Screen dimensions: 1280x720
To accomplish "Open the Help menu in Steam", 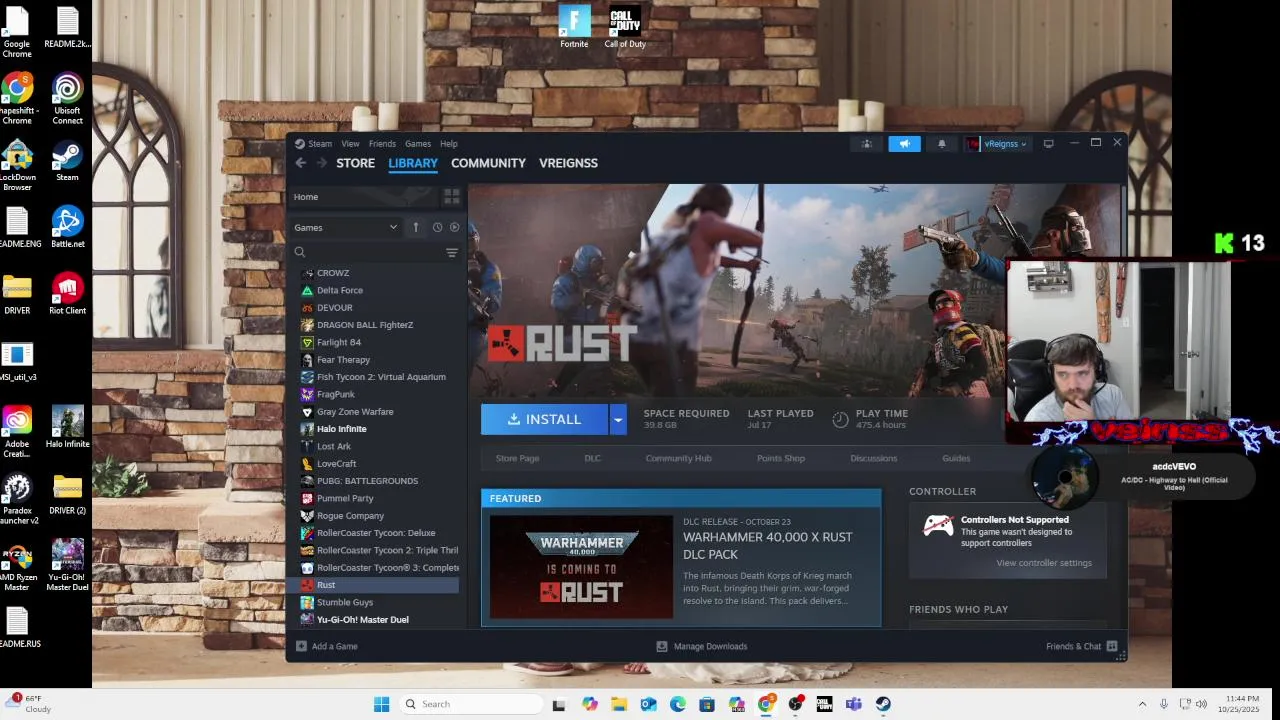I will 449,144.
